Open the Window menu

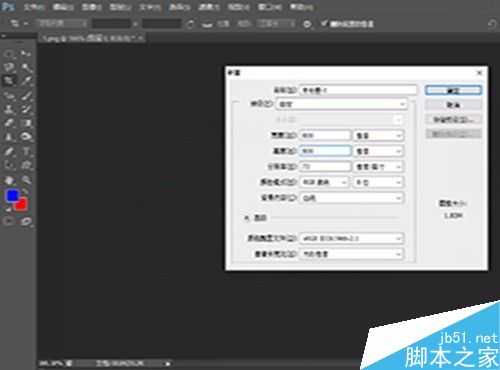[270, 7]
